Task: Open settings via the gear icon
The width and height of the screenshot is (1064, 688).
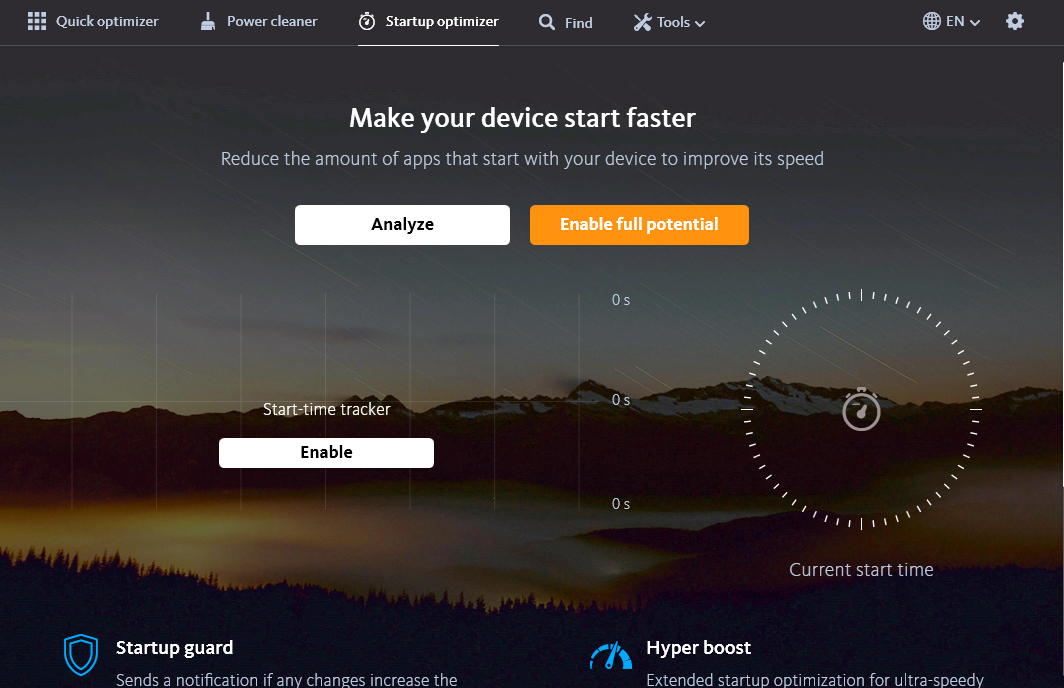Action: click(x=1015, y=21)
